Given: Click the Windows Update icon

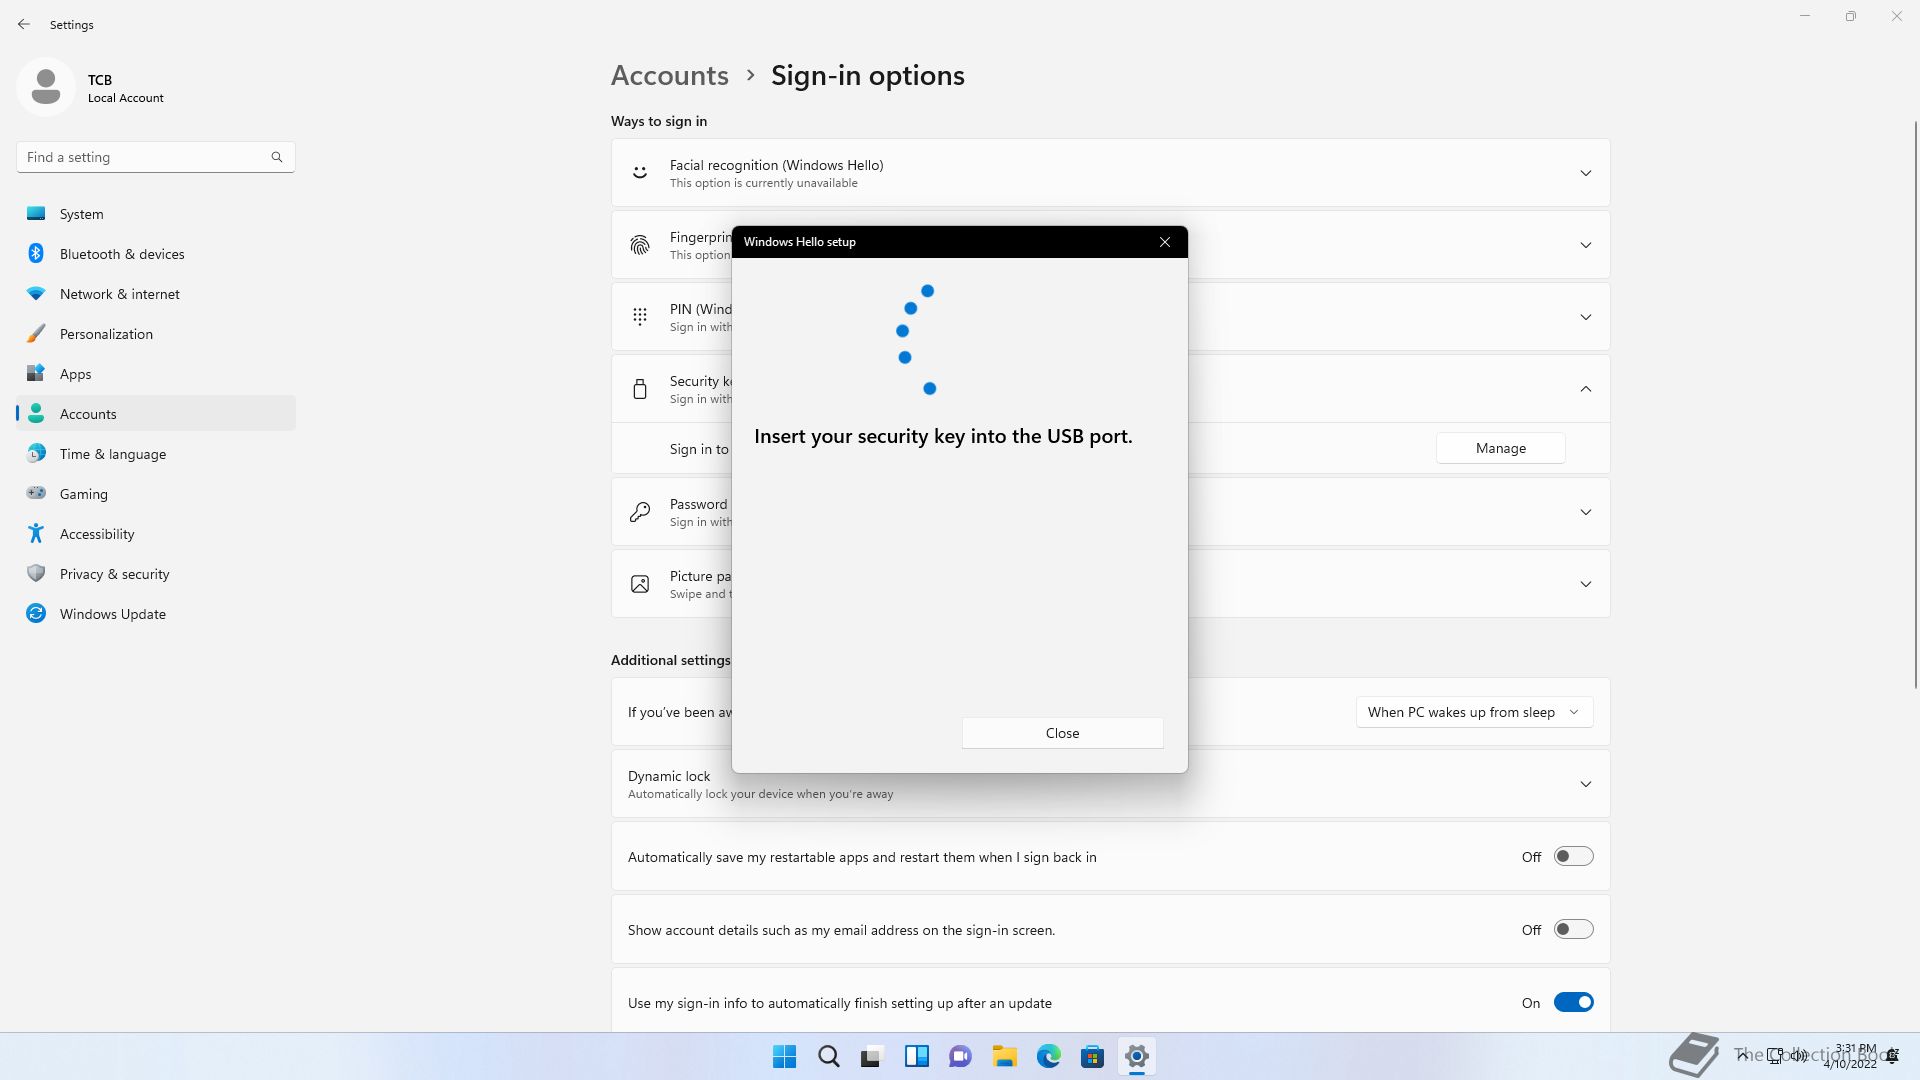Looking at the screenshot, I should point(36,614).
